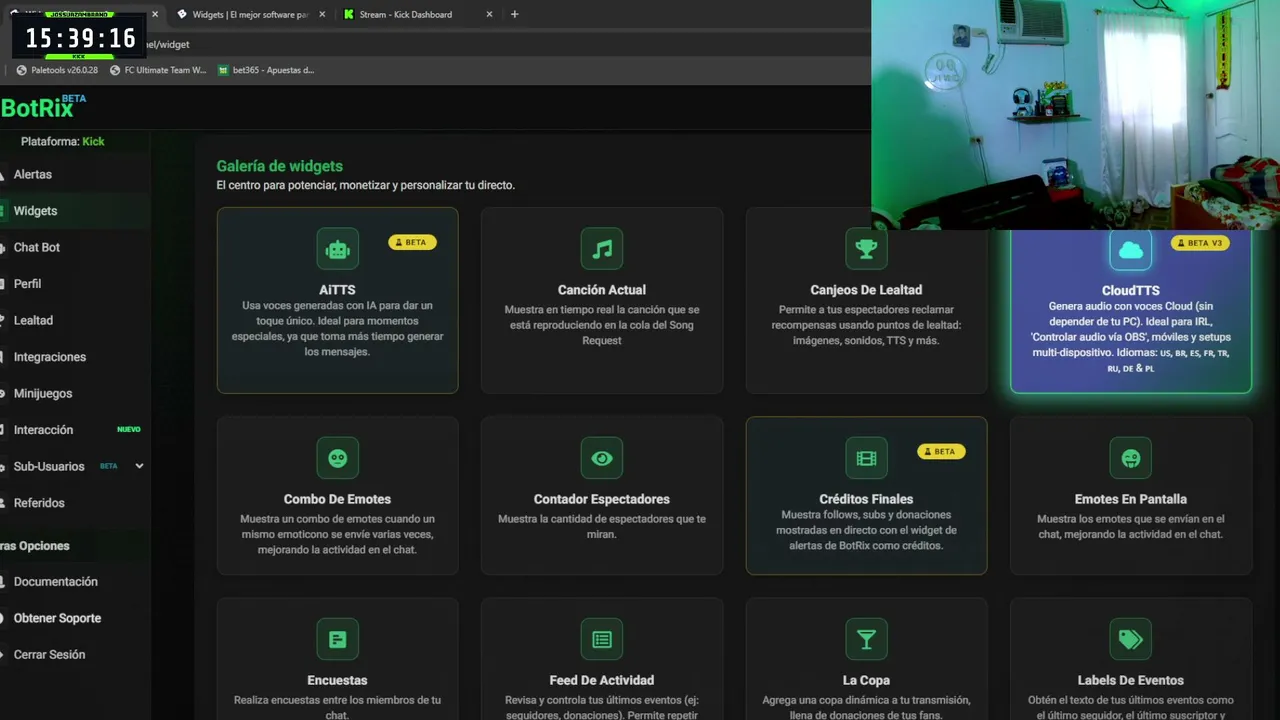Open the bet365 - Apuestas bookmark
Viewport: 1280px width, 720px height.
[x=267, y=70]
